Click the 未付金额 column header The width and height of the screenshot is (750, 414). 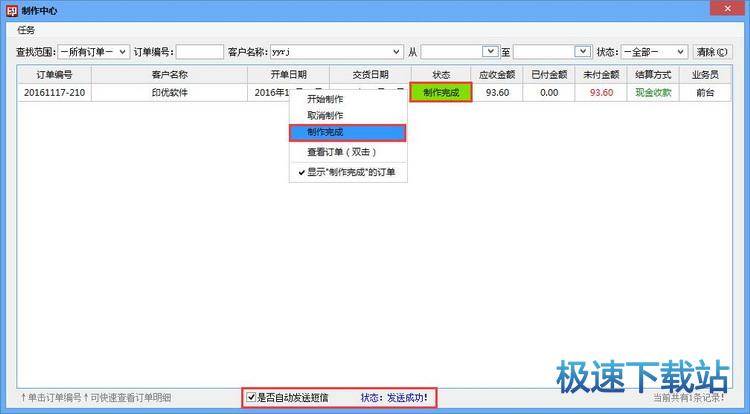pos(601,75)
